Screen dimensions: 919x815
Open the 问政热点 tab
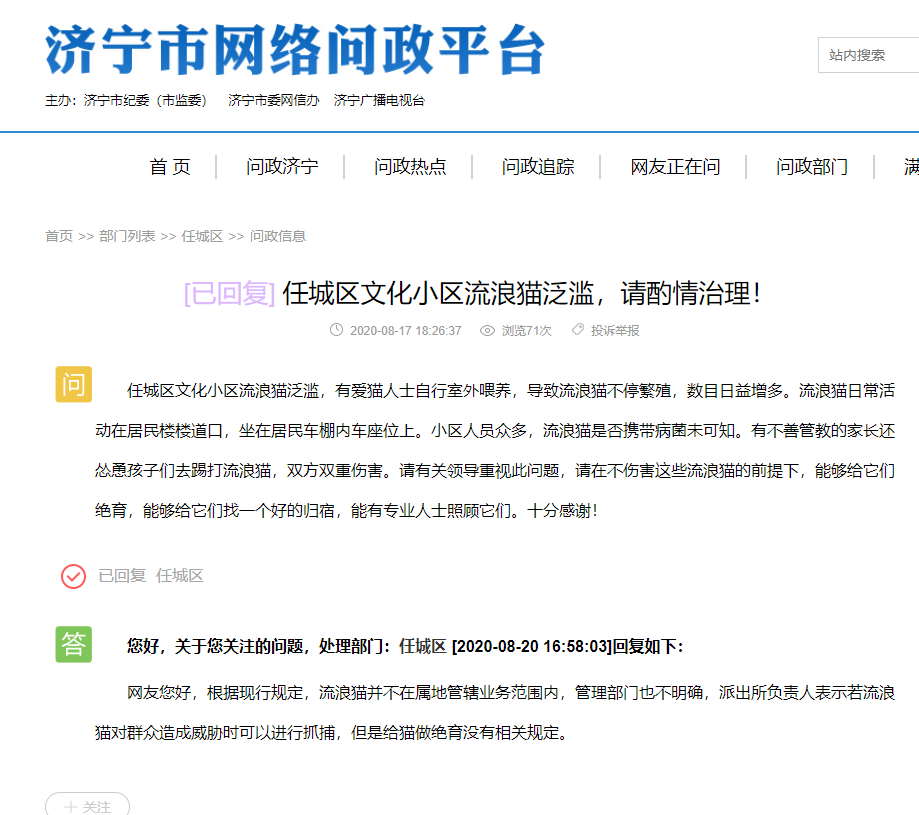(x=410, y=167)
